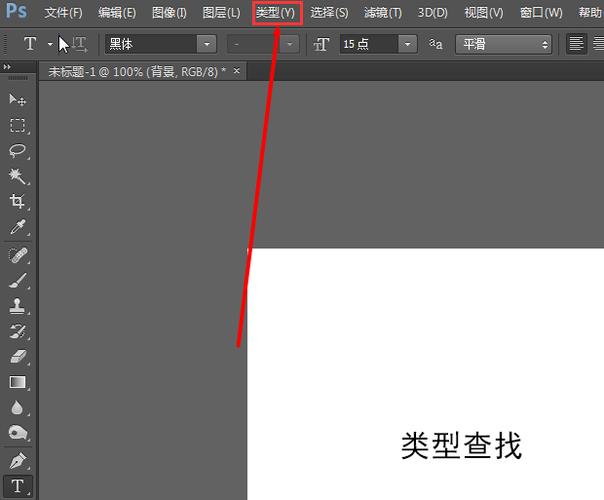Toggle text orientation button

pyautogui.click(x=79, y=44)
